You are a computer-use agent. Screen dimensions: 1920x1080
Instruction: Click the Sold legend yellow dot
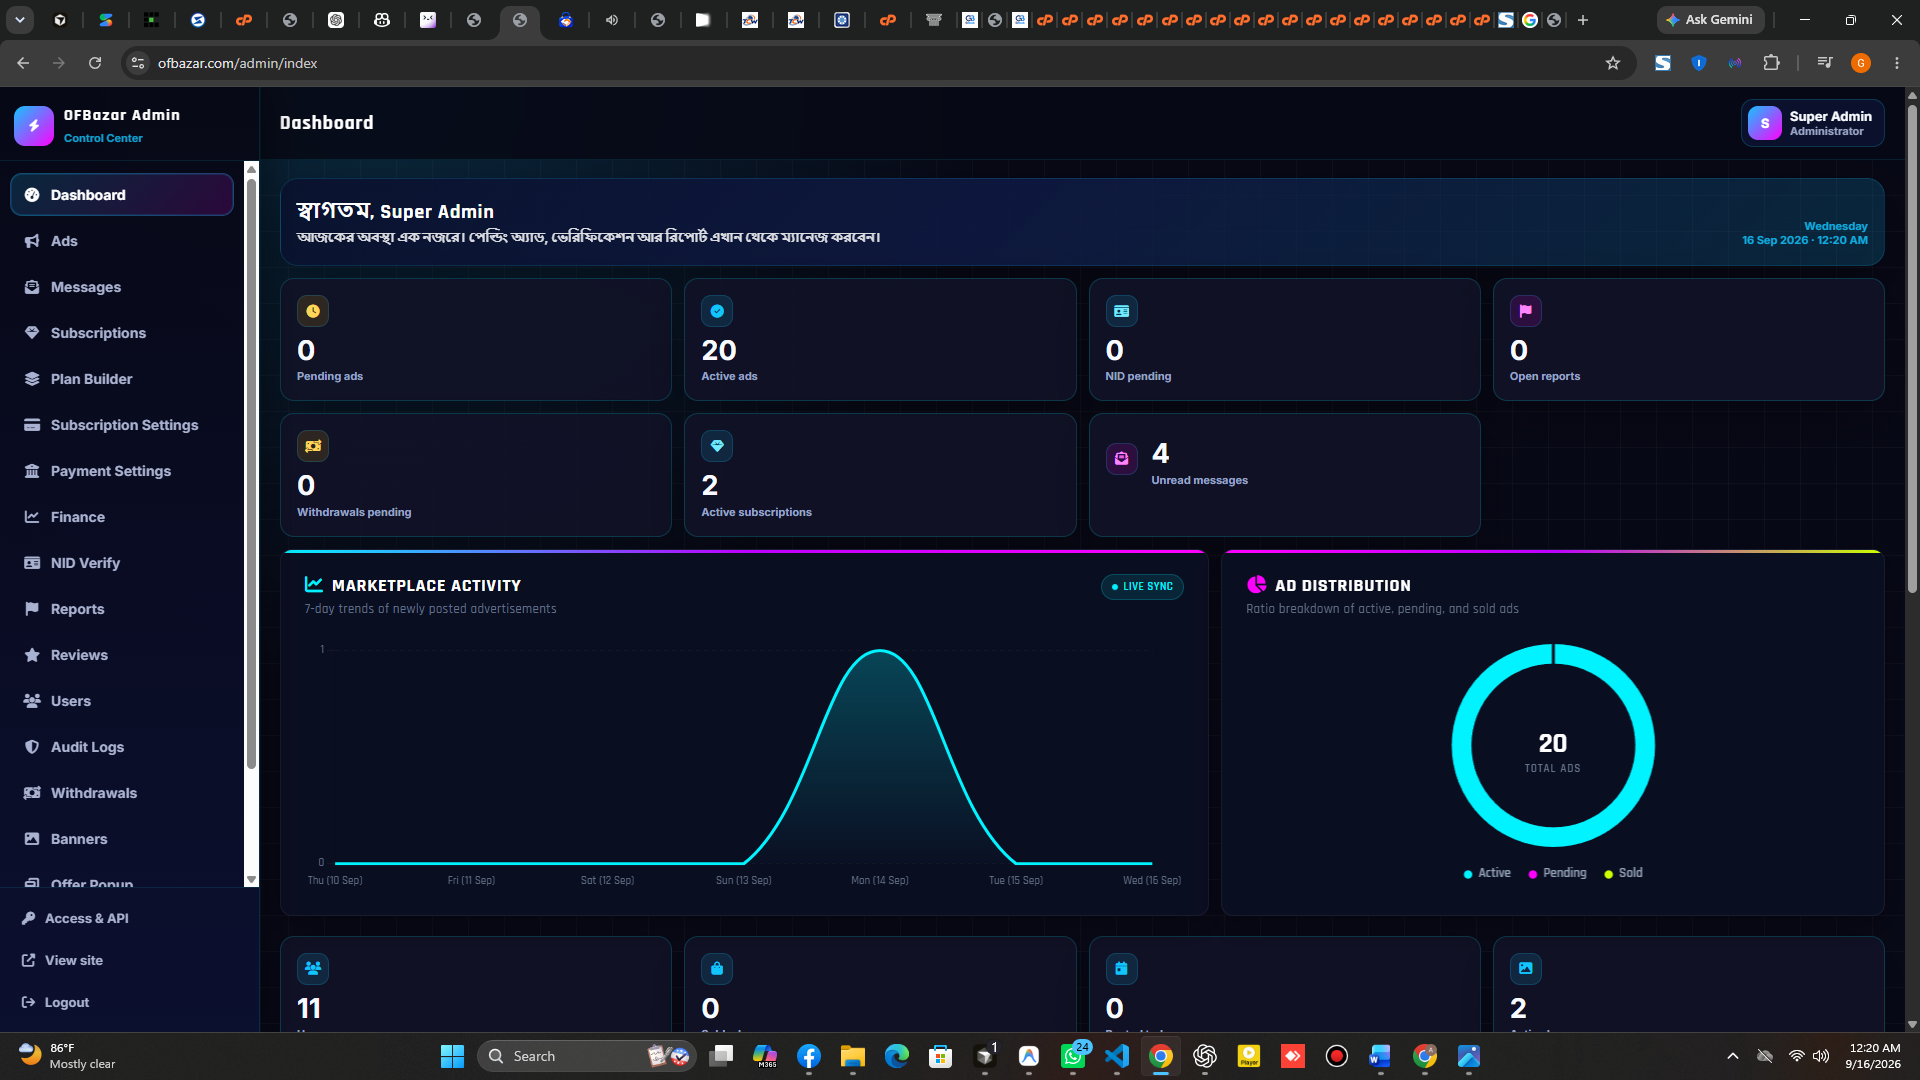(x=1609, y=874)
